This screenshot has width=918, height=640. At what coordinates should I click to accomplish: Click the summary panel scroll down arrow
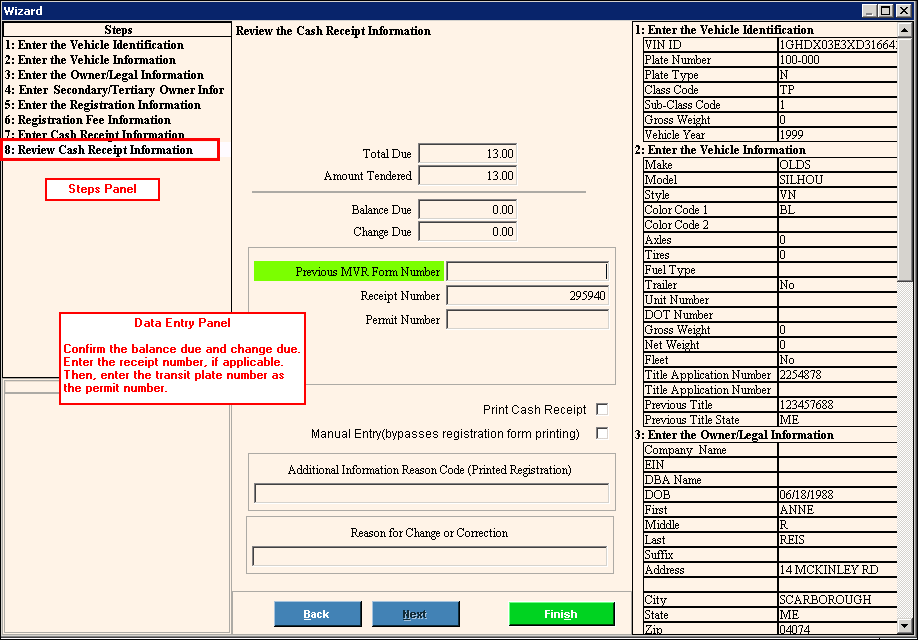coord(905,626)
